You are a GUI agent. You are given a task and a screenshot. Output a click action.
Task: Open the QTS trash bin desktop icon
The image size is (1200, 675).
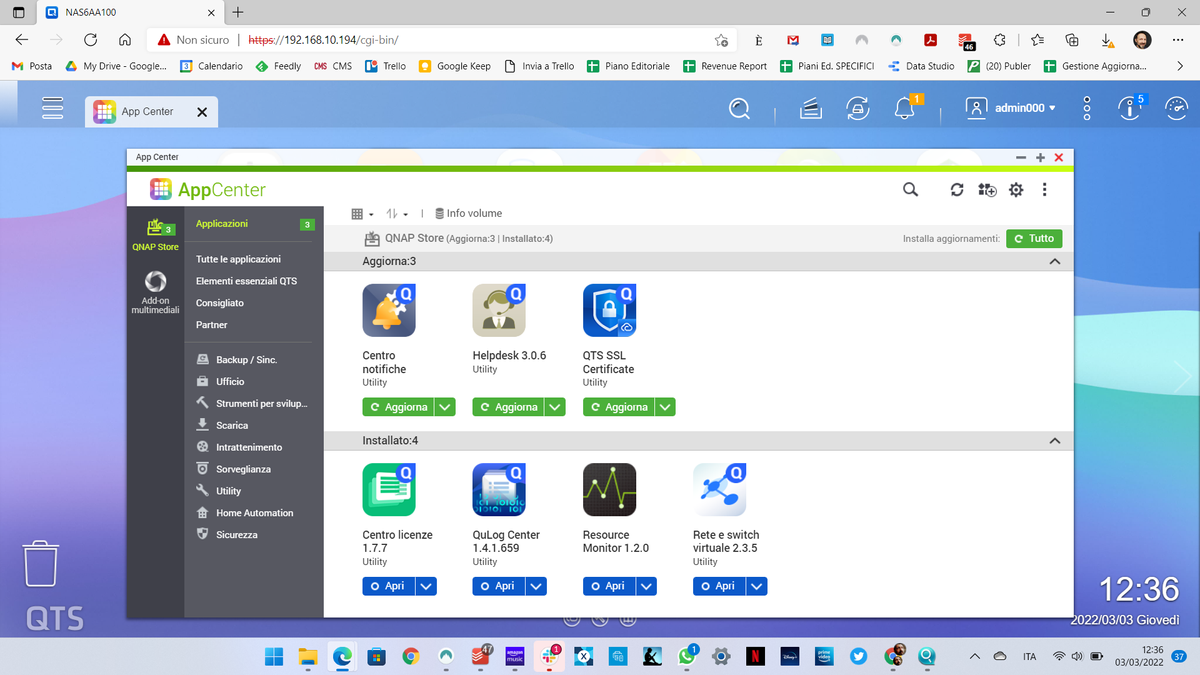coord(41,563)
